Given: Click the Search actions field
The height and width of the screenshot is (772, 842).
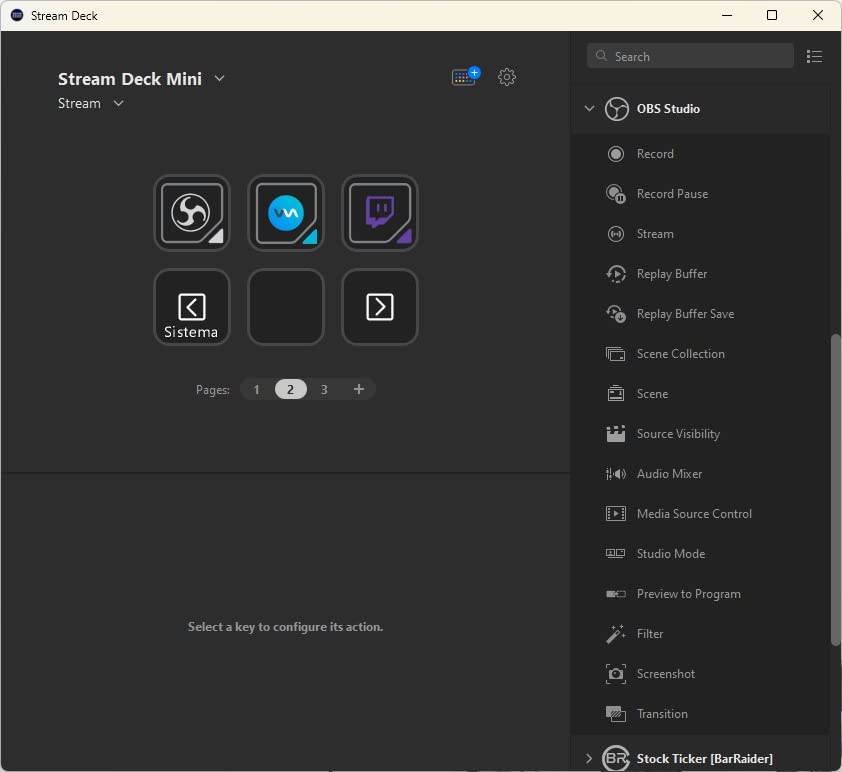Looking at the screenshot, I should pyautogui.click(x=690, y=56).
